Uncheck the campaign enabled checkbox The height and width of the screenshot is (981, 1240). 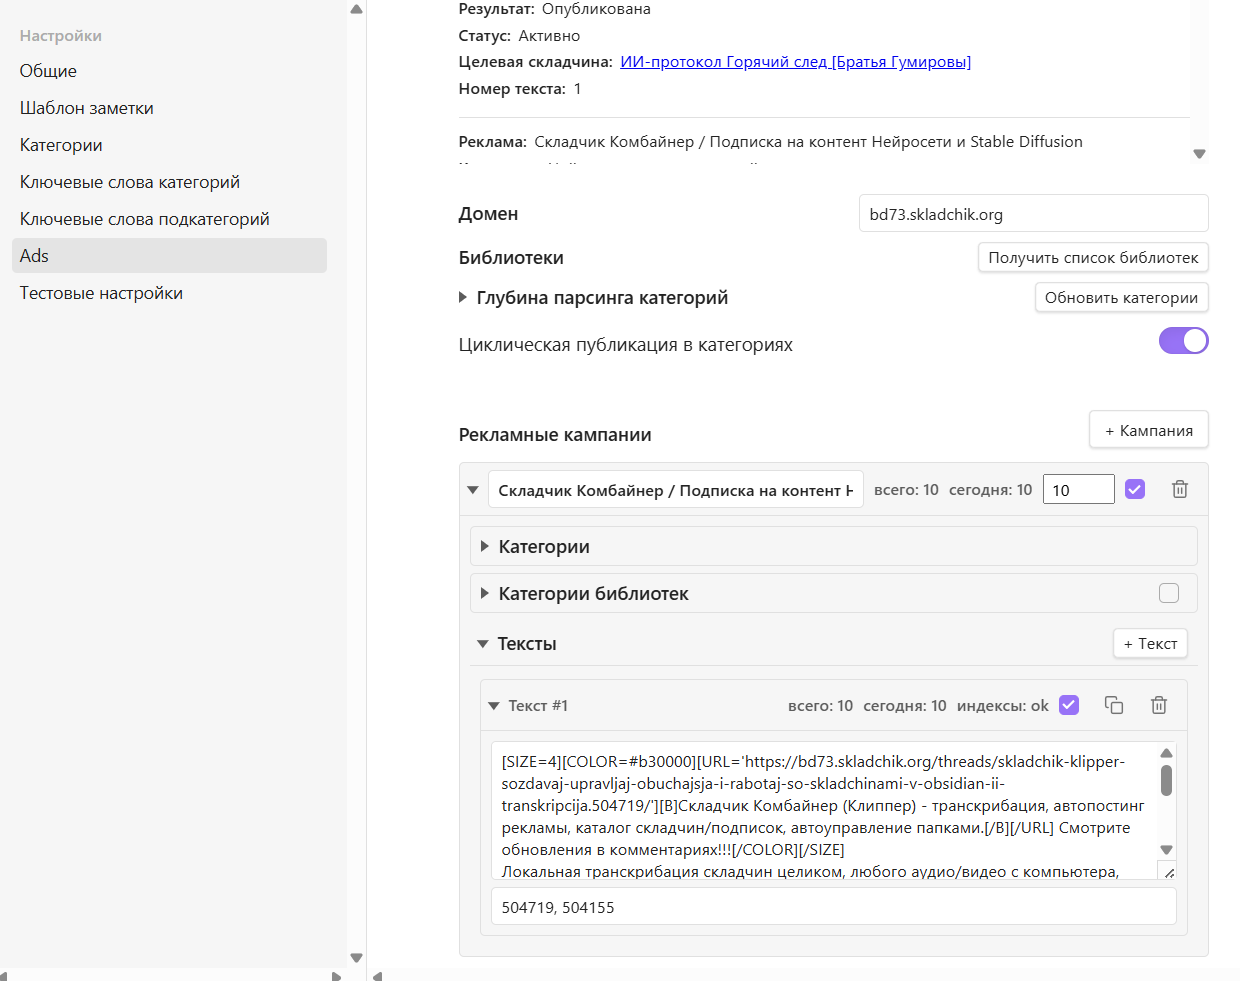pyautogui.click(x=1135, y=489)
